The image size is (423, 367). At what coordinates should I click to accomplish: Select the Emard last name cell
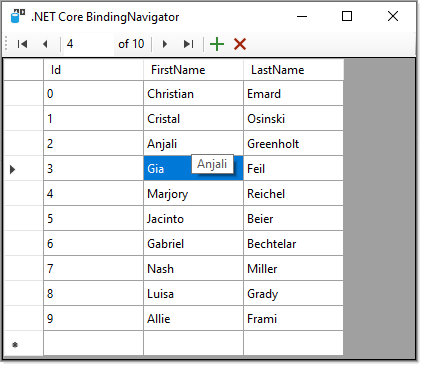(293, 94)
